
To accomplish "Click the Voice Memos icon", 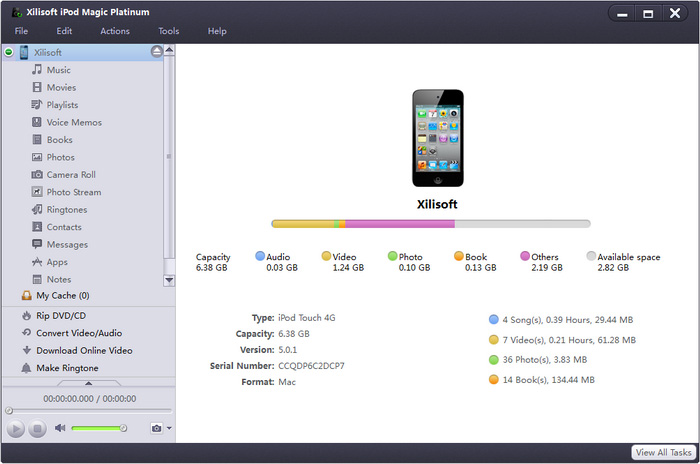I will click(37, 122).
